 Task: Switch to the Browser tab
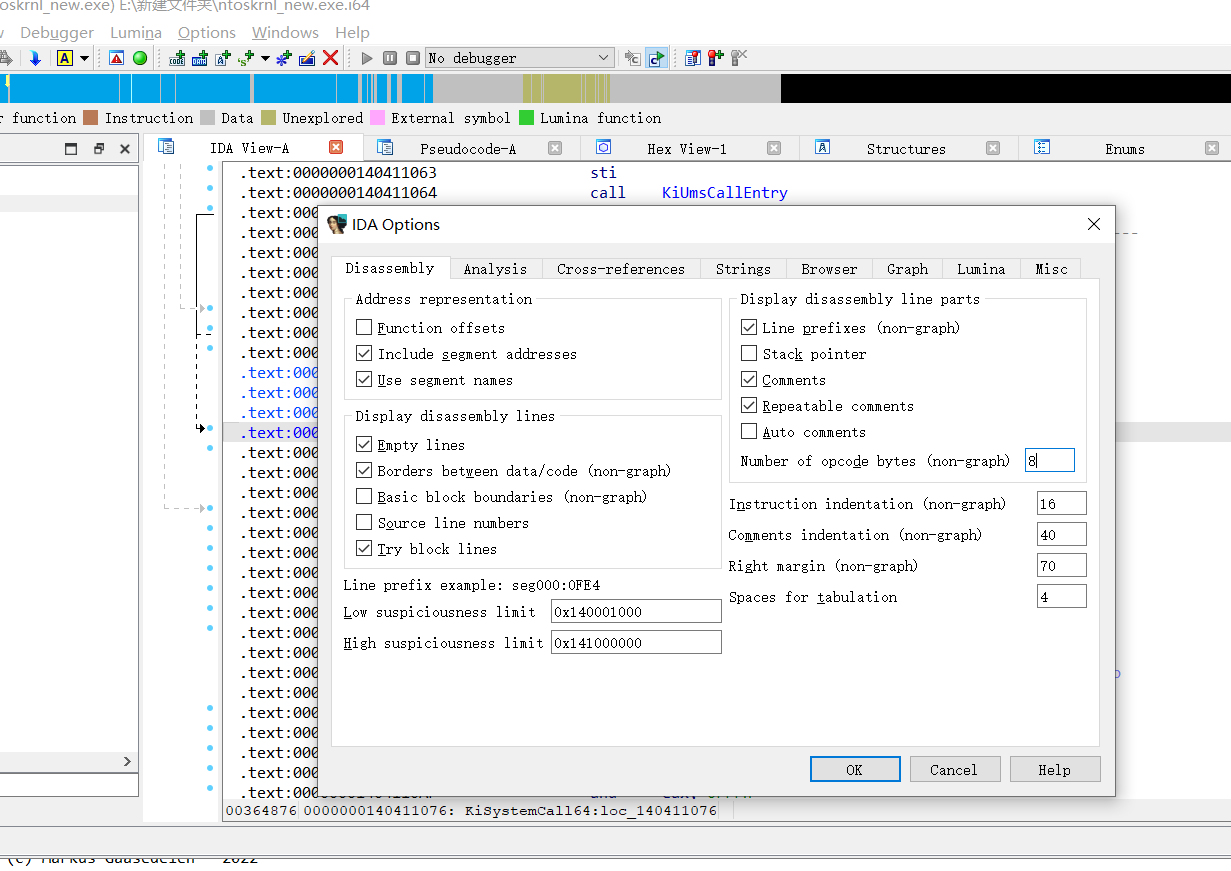[x=829, y=269]
